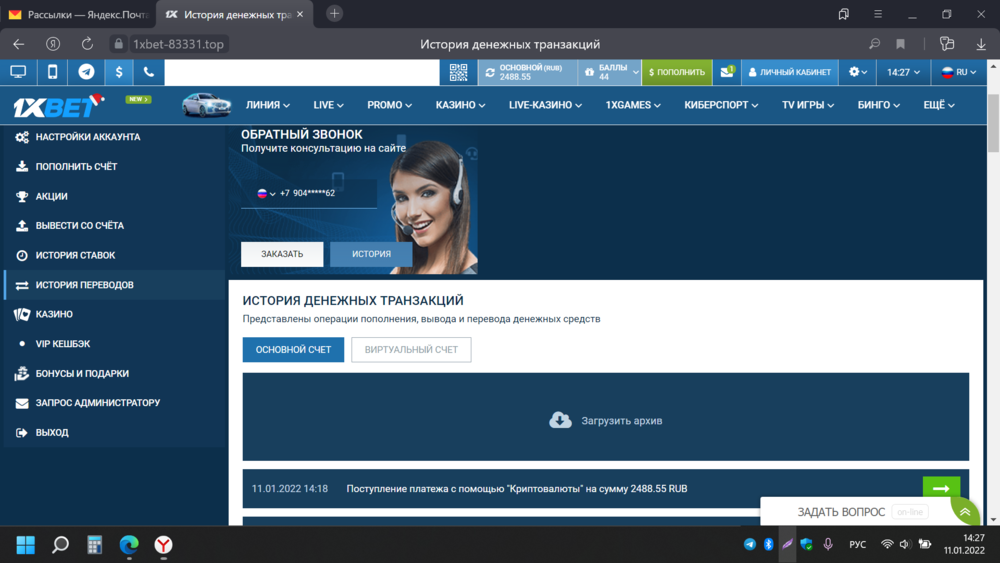Open Calculator from taskbar
Screen dimensions: 1000x563
click(x=94, y=545)
